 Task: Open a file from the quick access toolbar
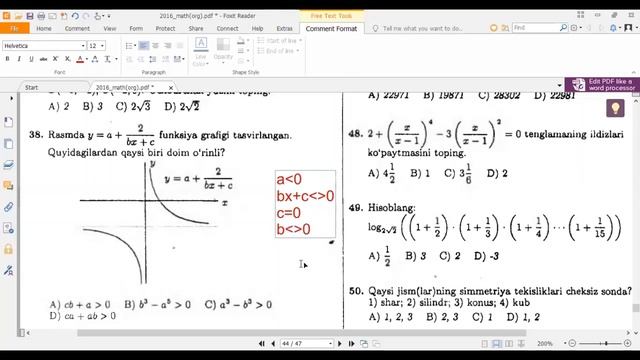18,16
